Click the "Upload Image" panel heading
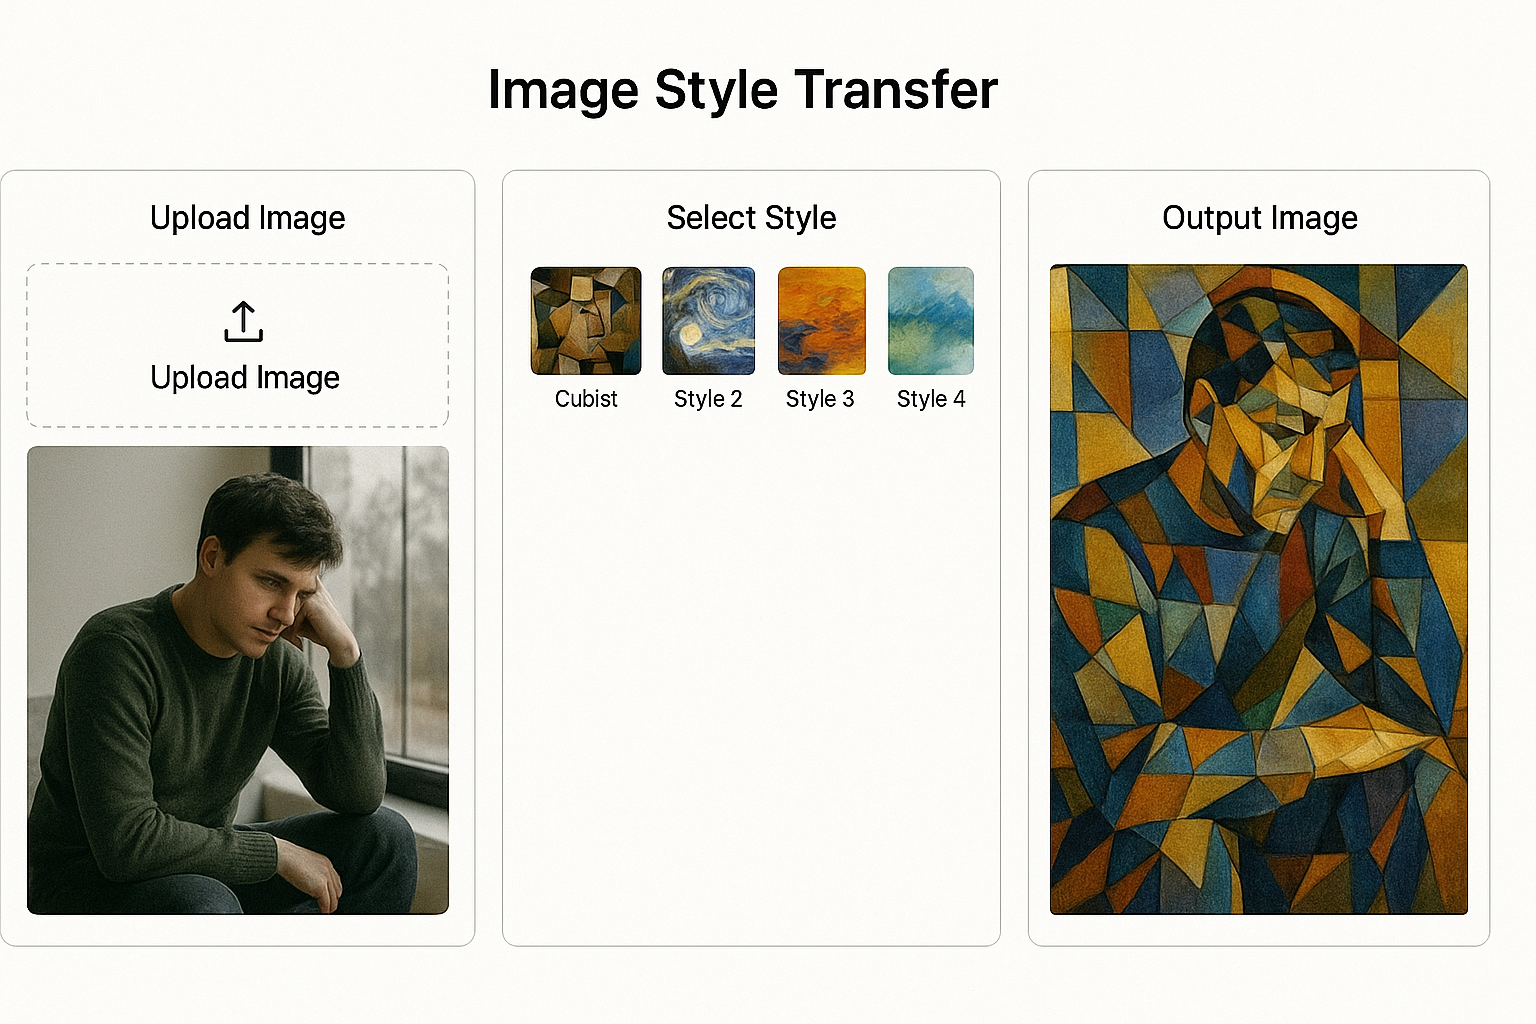The width and height of the screenshot is (1536, 1024). click(247, 218)
